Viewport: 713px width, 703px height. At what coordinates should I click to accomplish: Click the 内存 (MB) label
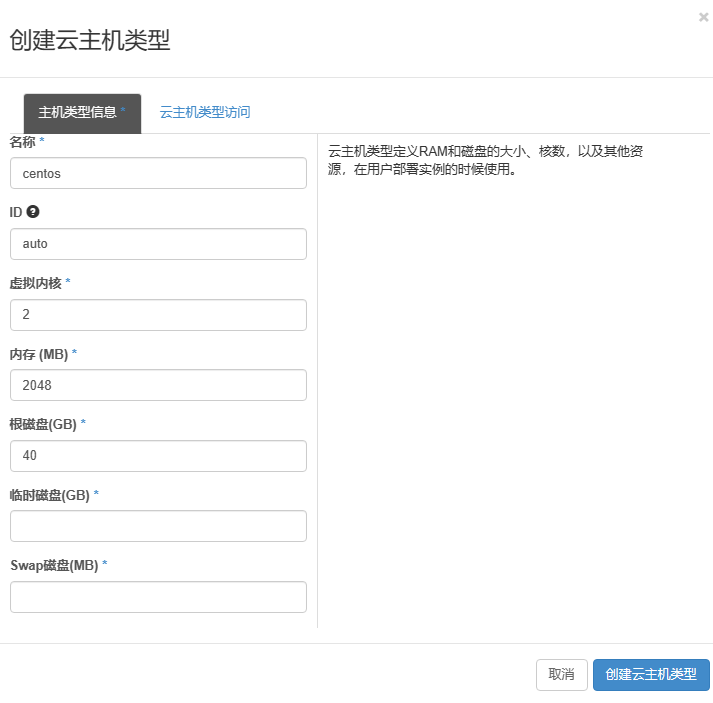pyautogui.click(x=38, y=354)
